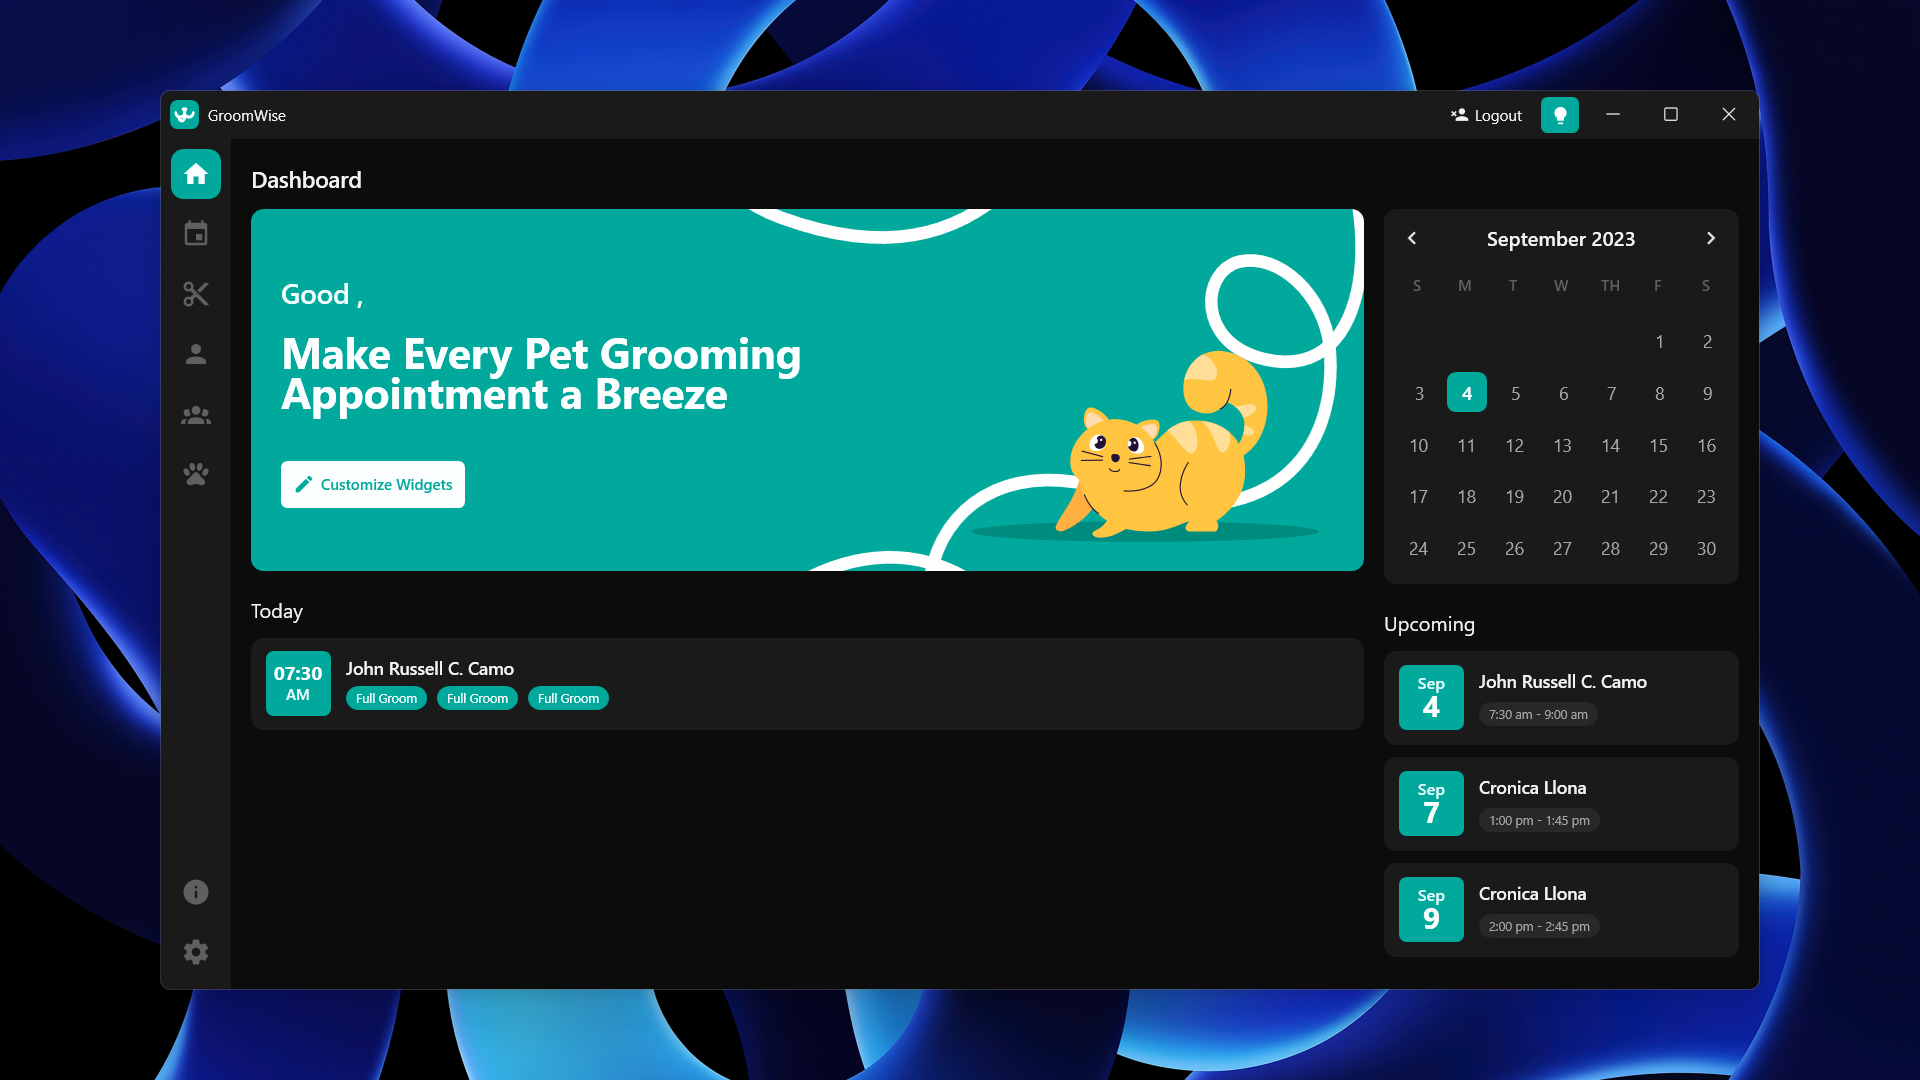The image size is (1920, 1080).
Task: Open the info about icon
Action: (x=196, y=892)
